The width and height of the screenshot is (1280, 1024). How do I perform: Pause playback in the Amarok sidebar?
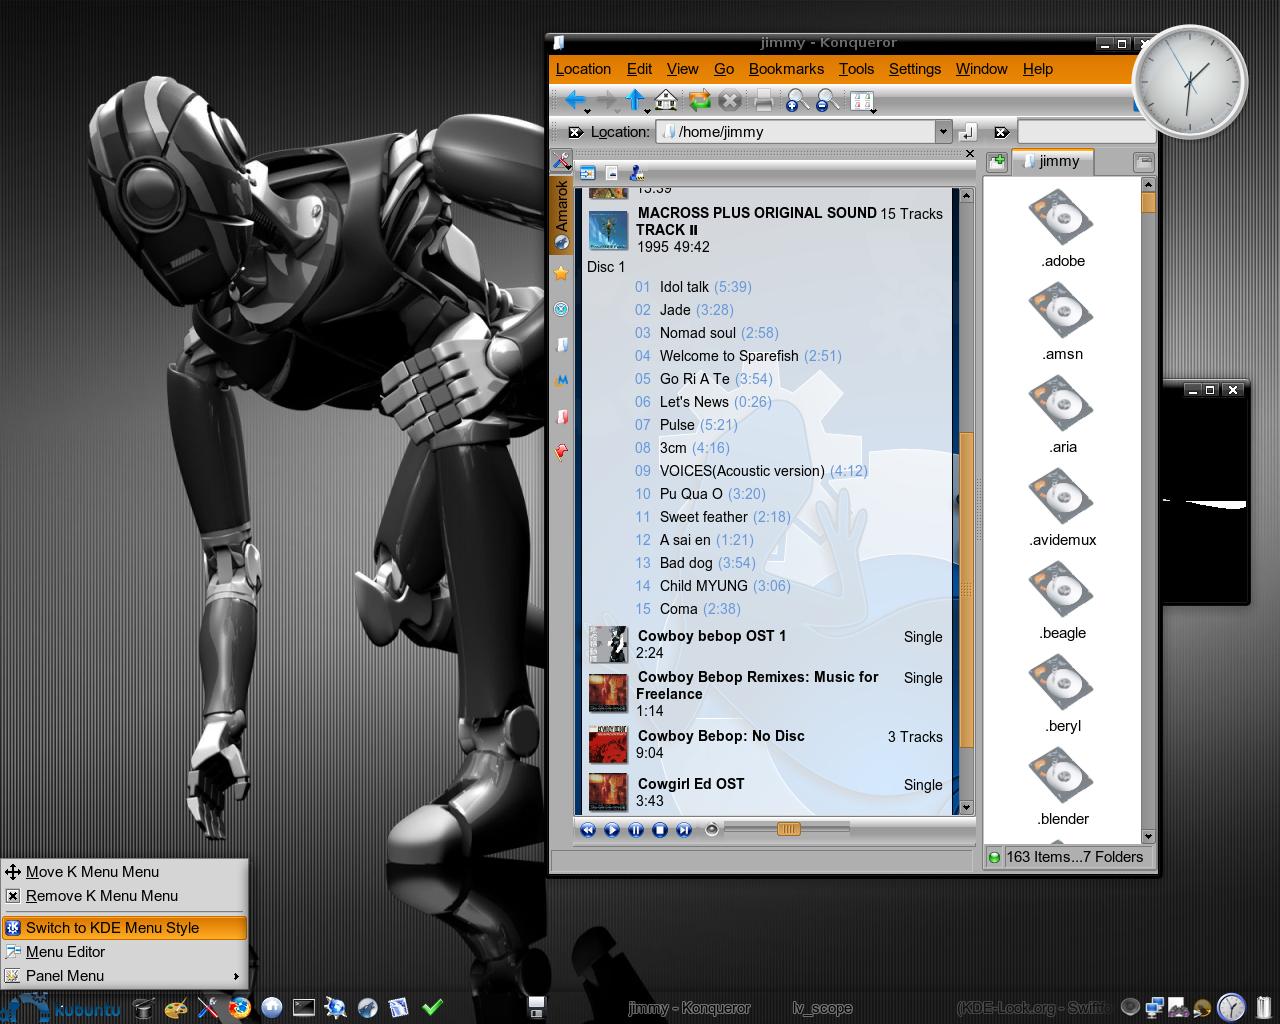click(636, 830)
